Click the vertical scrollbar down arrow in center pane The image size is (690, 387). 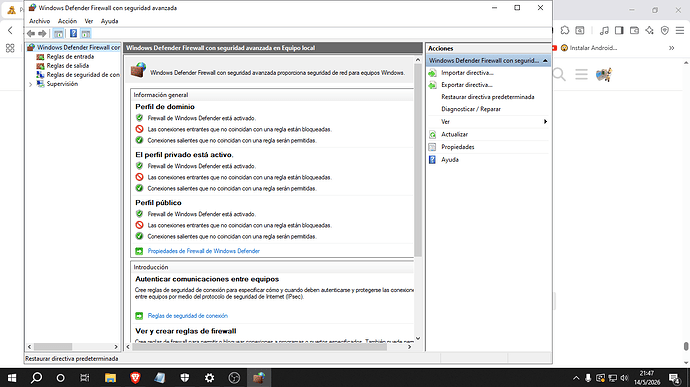click(x=418, y=339)
